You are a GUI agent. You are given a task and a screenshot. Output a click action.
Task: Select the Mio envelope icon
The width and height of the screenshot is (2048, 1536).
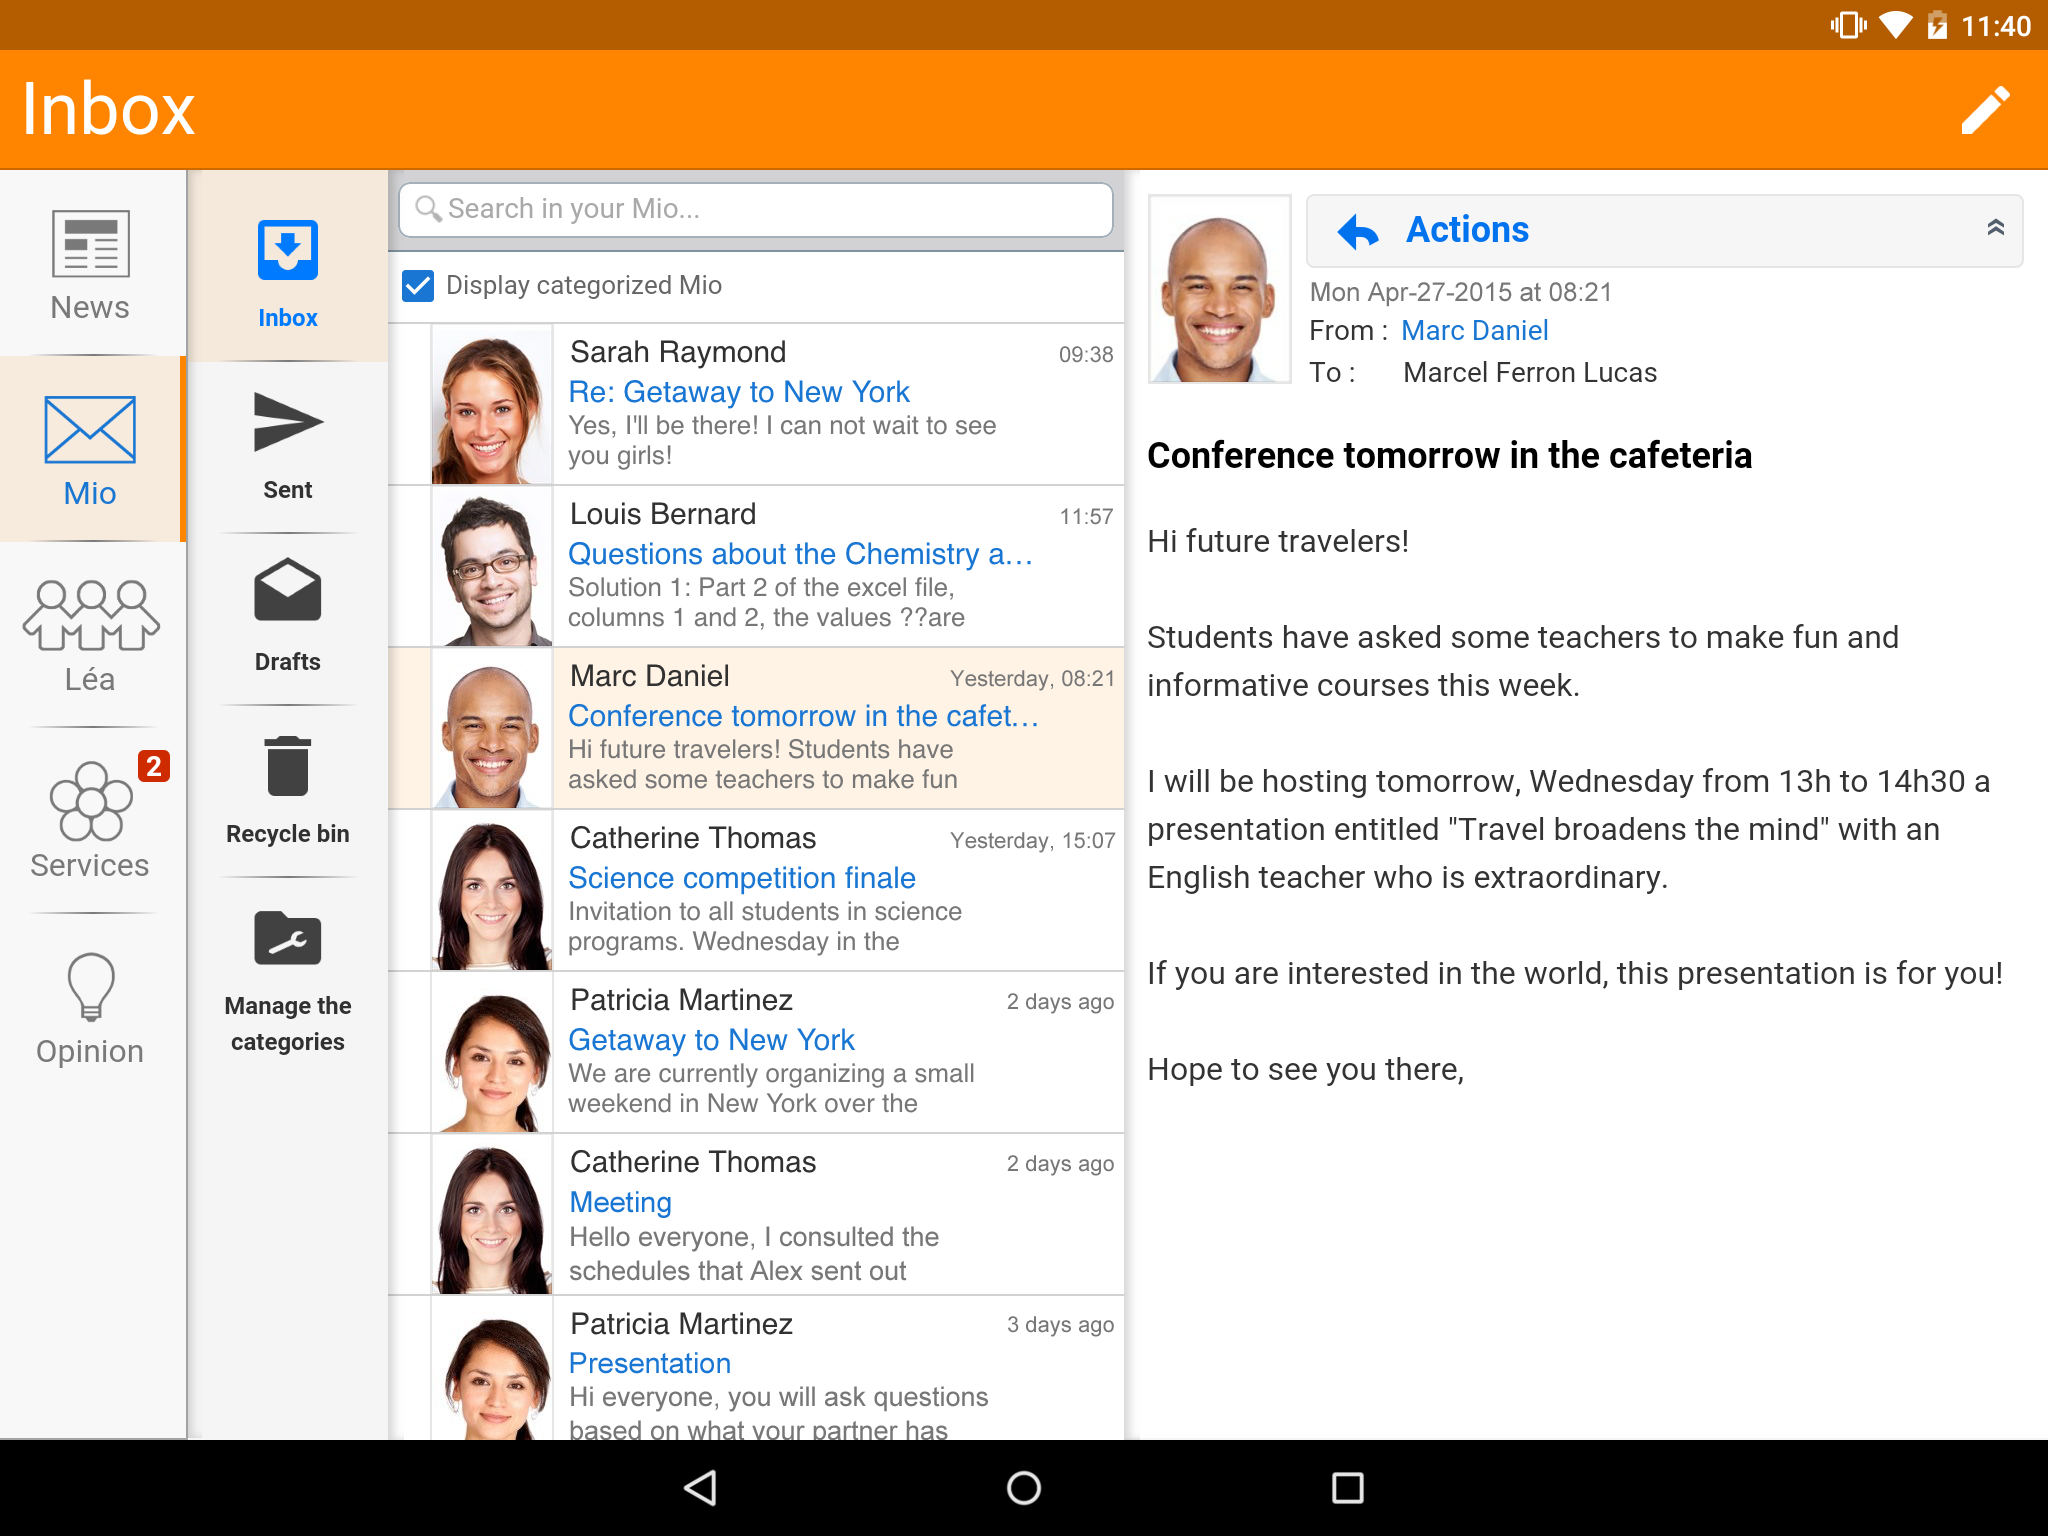tap(90, 430)
